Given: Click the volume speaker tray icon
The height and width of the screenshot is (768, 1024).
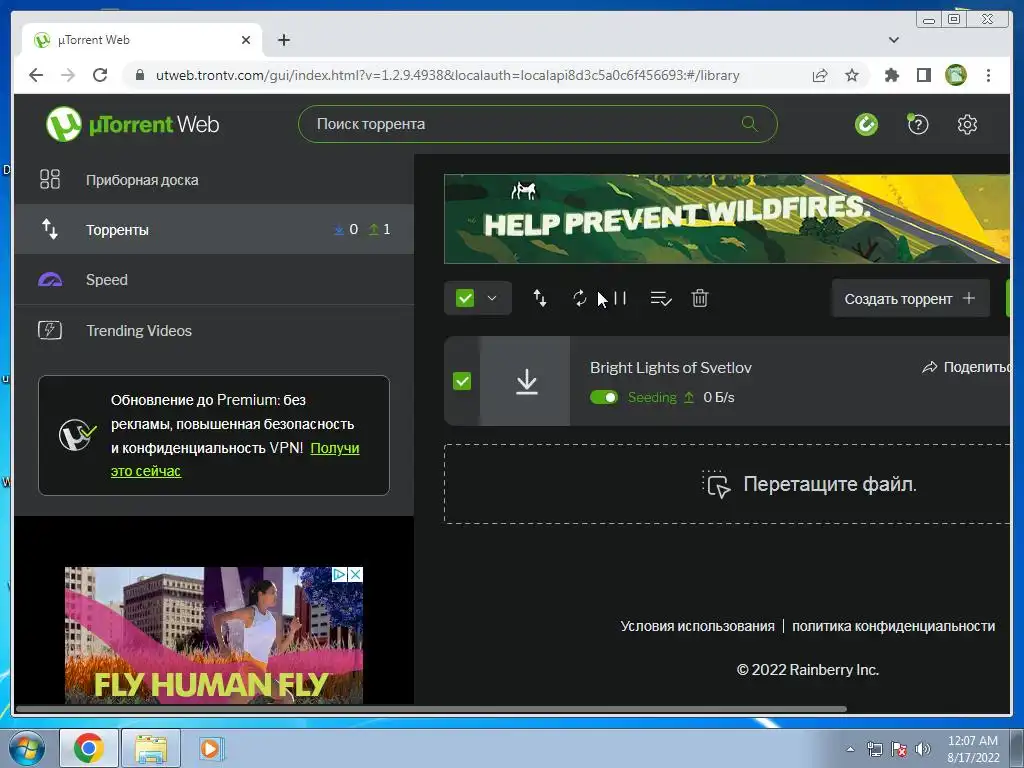Looking at the screenshot, I should [x=922, y=748].
